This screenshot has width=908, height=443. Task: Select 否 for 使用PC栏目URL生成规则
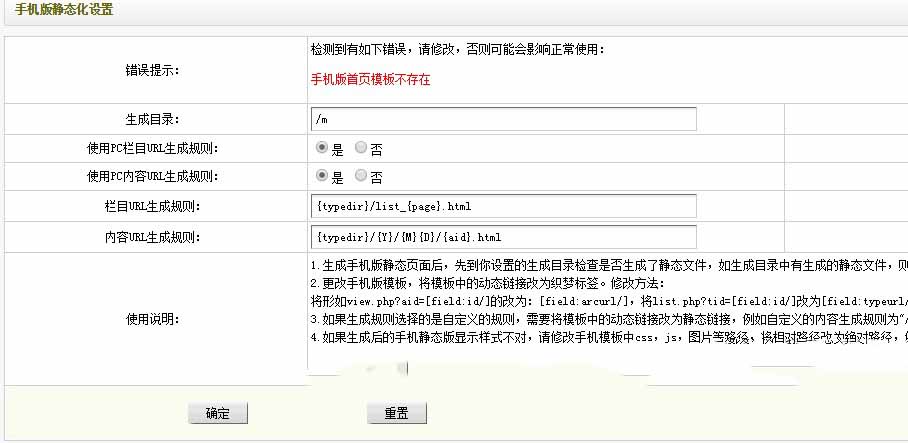pos(361,148)
